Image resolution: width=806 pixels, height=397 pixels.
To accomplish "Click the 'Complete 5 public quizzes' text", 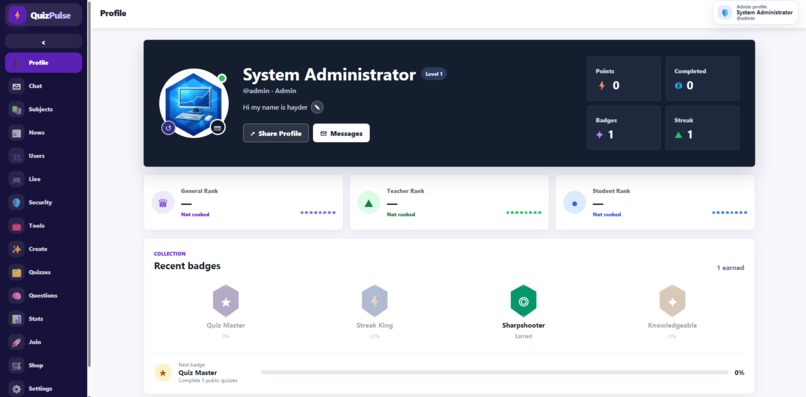I will [x=208, y=381].
